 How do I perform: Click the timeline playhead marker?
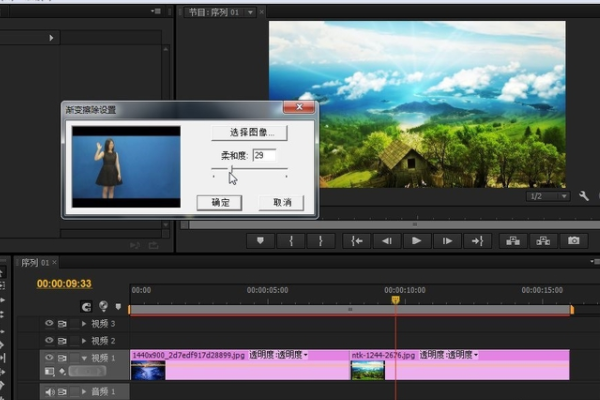pos(395,300)
